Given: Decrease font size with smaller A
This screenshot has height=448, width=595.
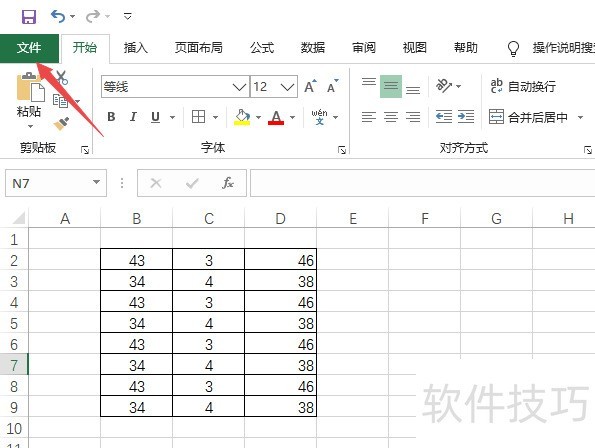Looking at the screenshot, I should 332,87.
